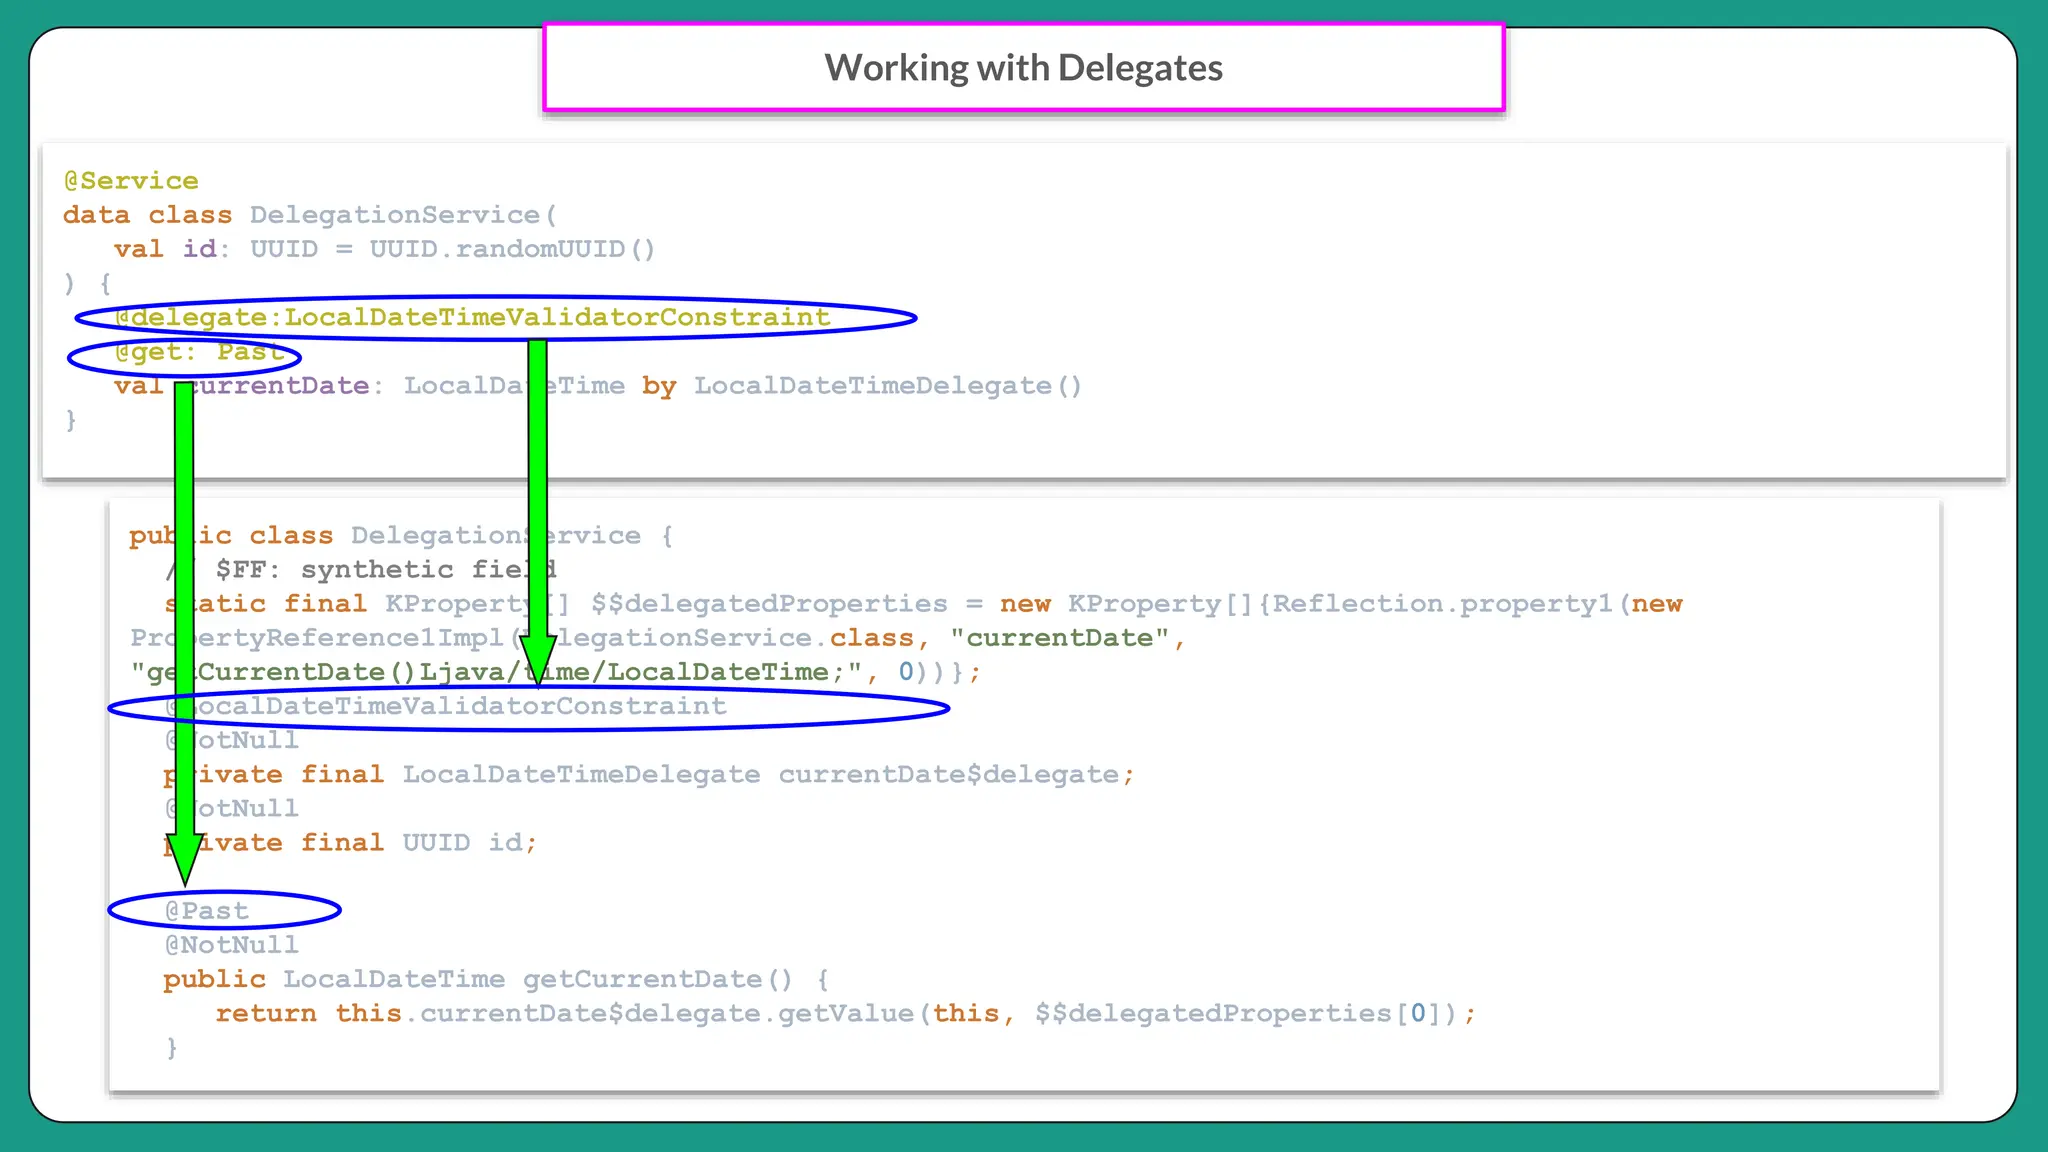Click the "@Past" annotation in Java code

[207, 911]
